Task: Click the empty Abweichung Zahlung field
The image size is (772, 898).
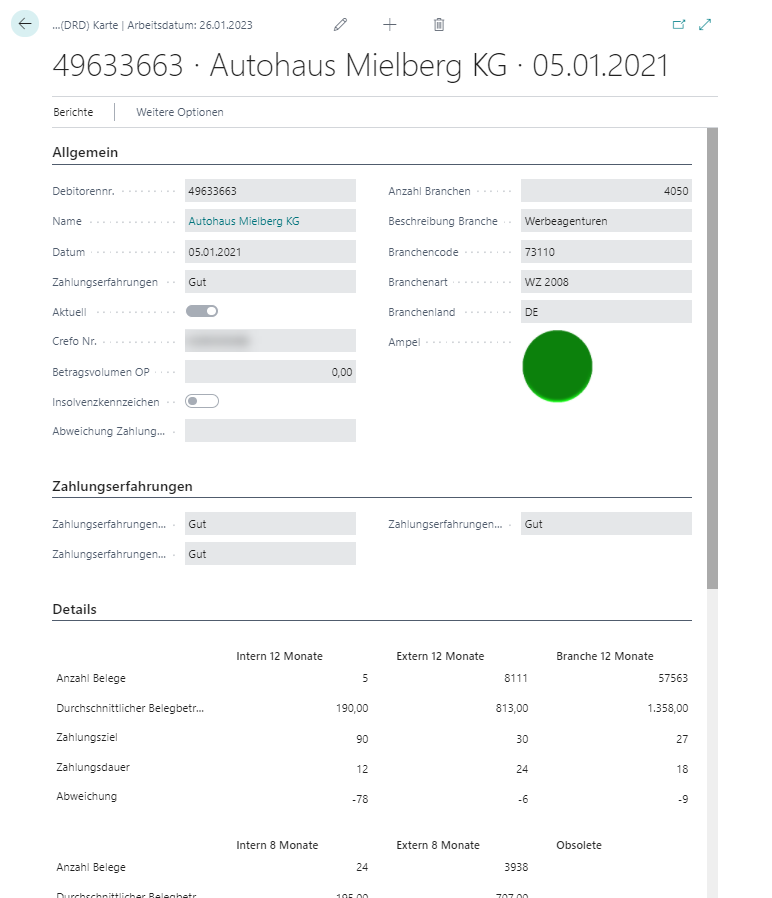Action: point(270,431)
